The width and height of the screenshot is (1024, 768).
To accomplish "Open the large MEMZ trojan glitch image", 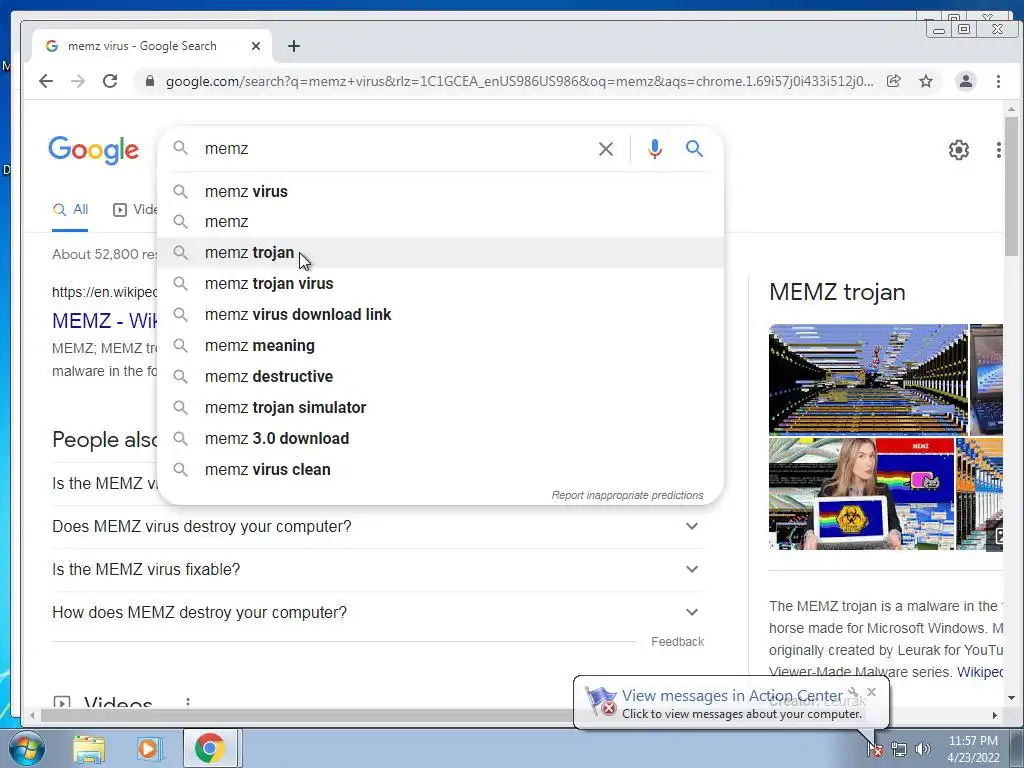I will click(868, 379).
